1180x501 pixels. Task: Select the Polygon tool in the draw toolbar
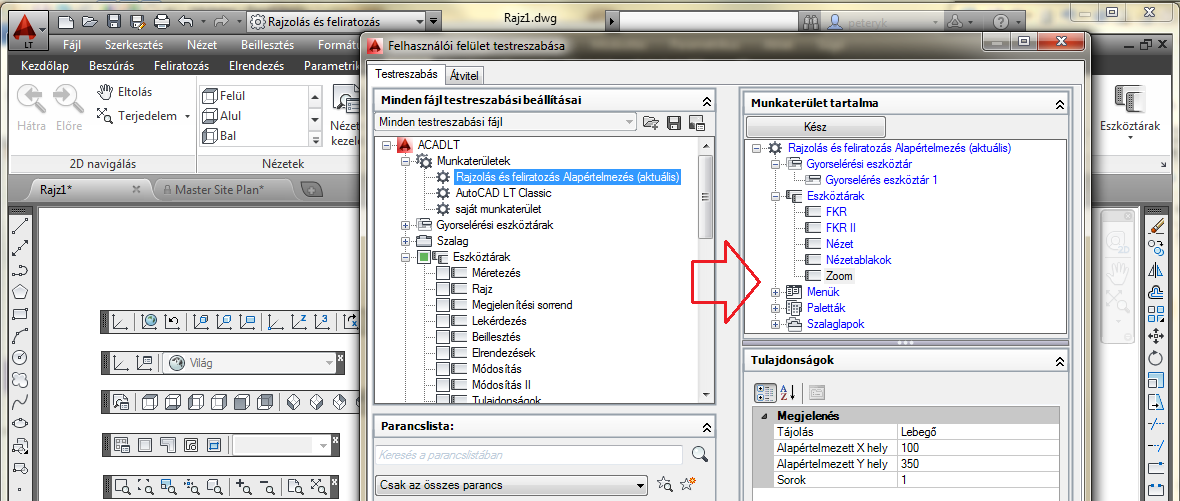(x=21, y=293)
